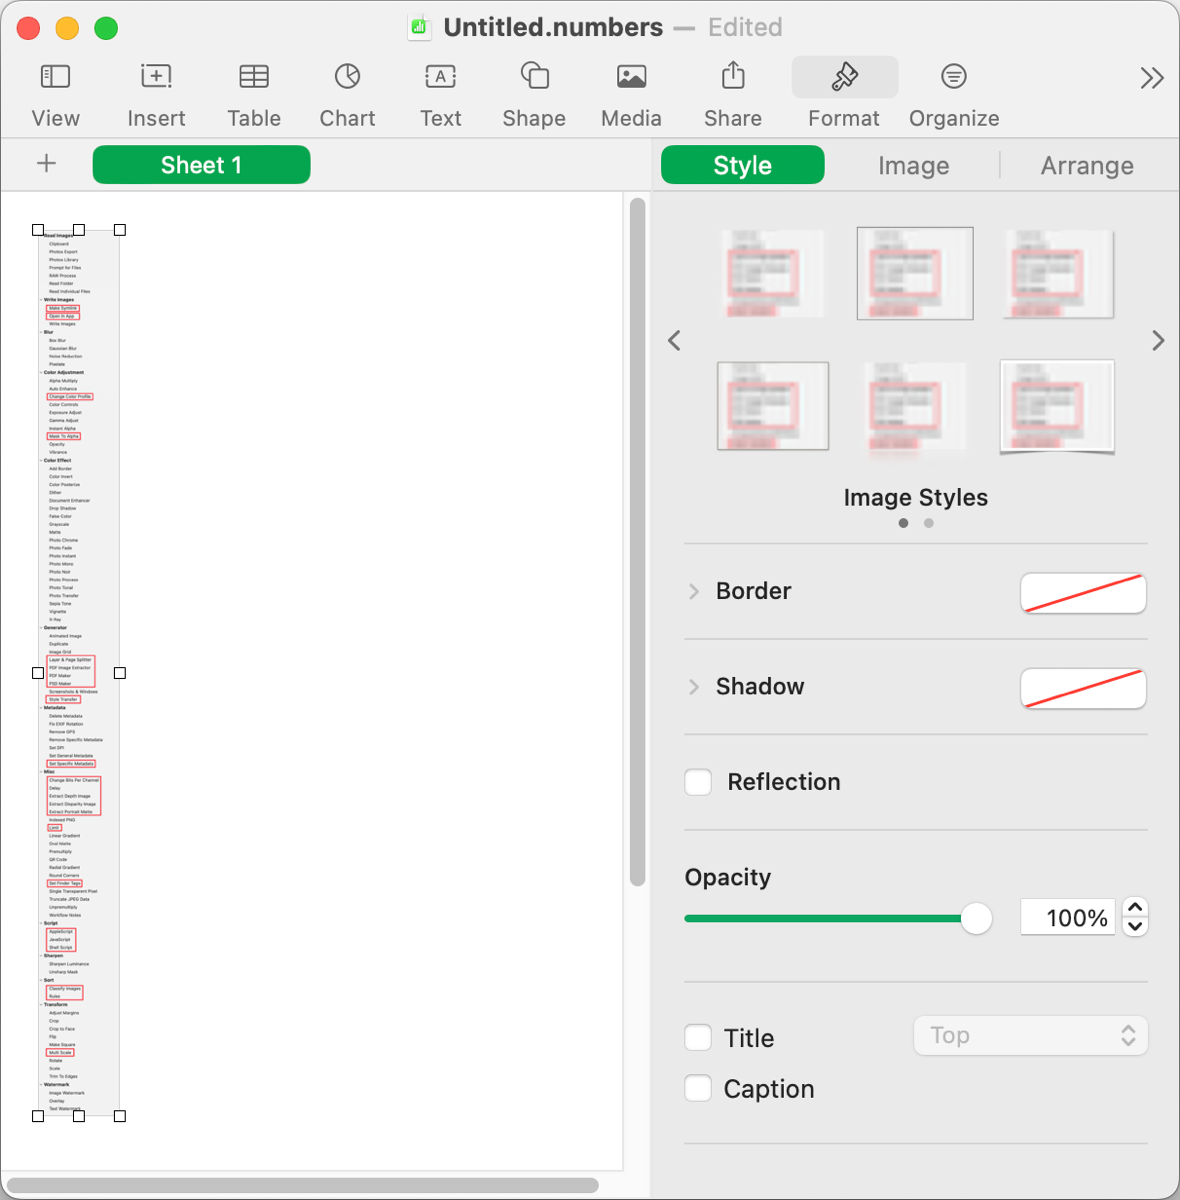The height and width of the screenshot is (1200, 1180).
Task: Expand the Shadow section
Action: tap(694, 687)
